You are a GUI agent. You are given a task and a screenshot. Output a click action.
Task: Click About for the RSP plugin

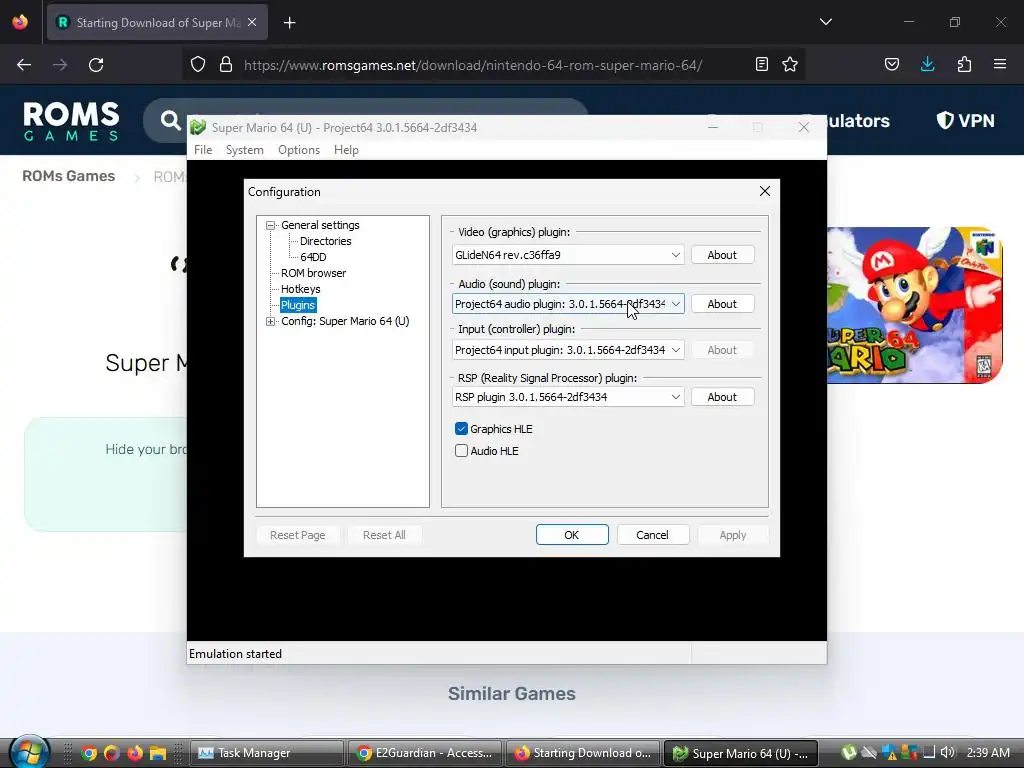tap(722, 397)
